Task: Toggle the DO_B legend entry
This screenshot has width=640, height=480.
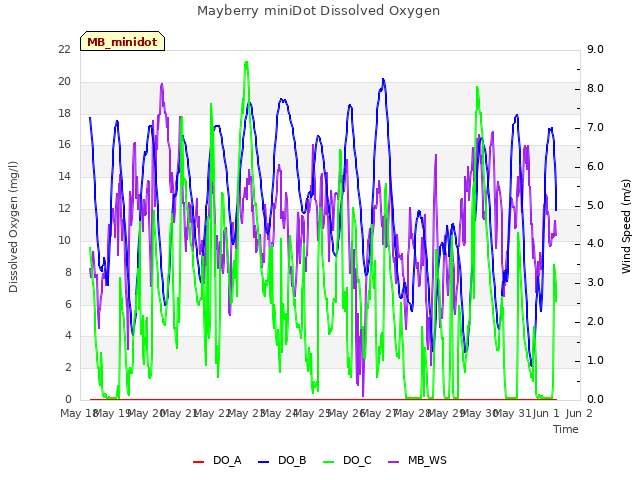Action: 282,460
